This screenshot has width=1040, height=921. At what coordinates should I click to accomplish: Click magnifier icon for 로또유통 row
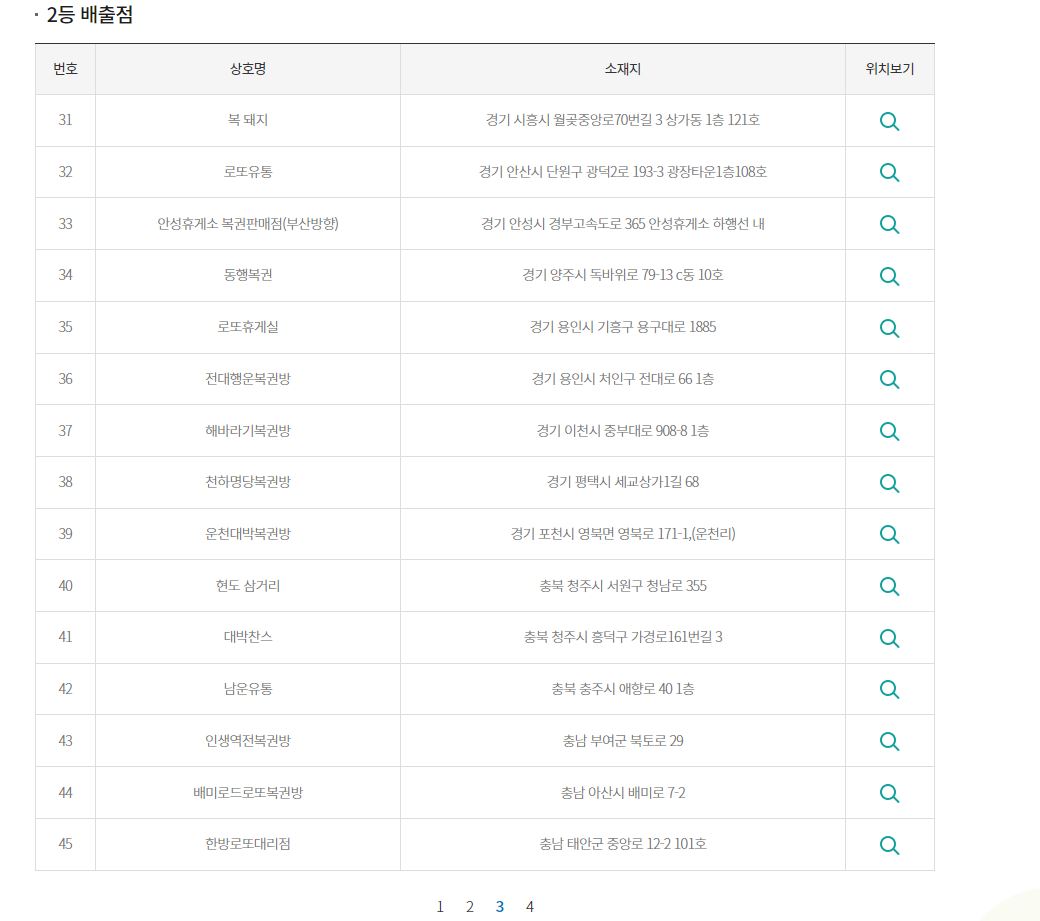[889, 172]
